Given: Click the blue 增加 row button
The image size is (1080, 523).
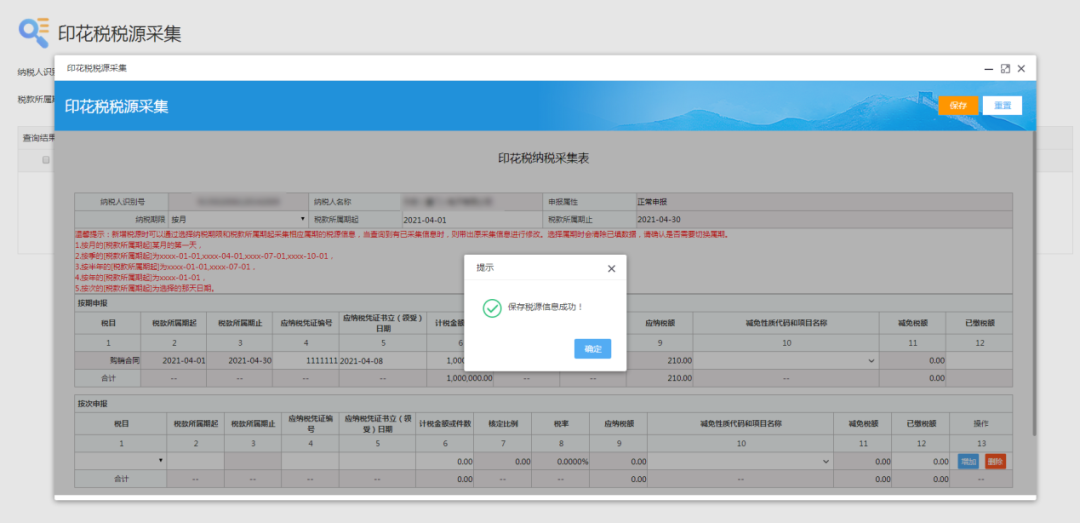Looking at the screenshot, I should [x=968, y=461].
